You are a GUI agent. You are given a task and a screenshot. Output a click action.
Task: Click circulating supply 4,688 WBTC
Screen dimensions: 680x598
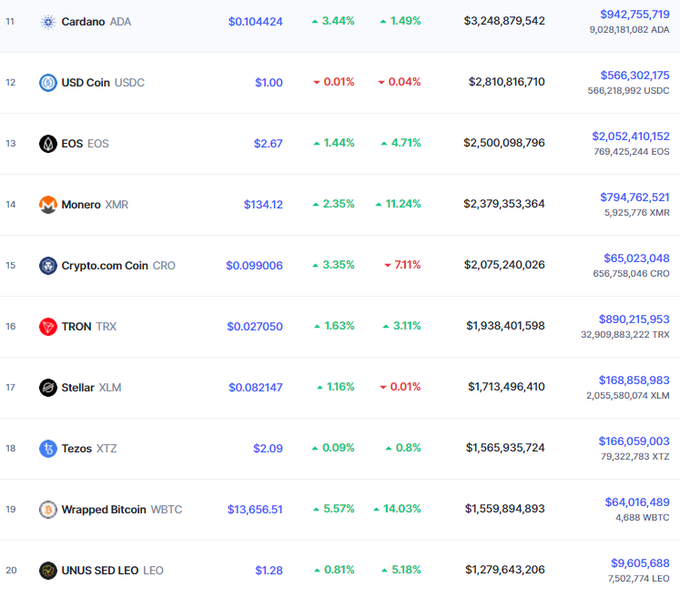pyautogui.click(x=642, y=518)
